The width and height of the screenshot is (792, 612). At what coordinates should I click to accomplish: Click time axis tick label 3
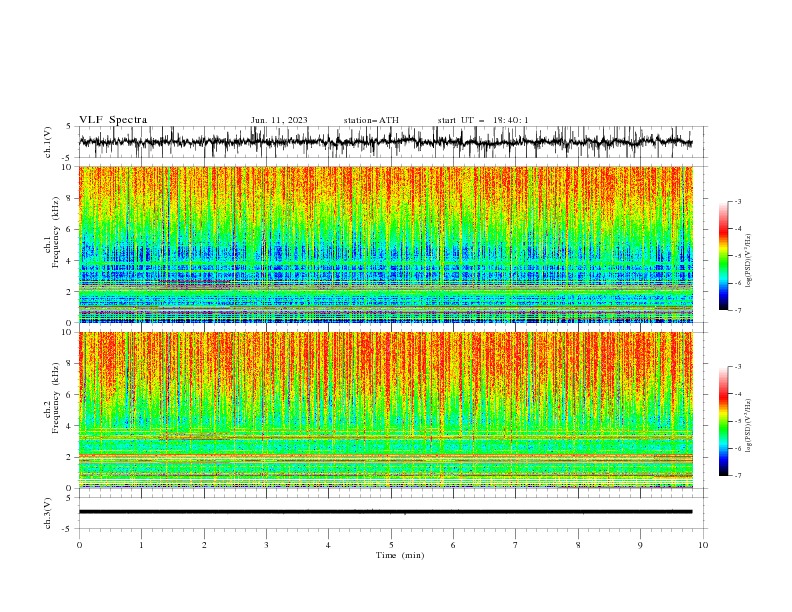coord(266,545)
